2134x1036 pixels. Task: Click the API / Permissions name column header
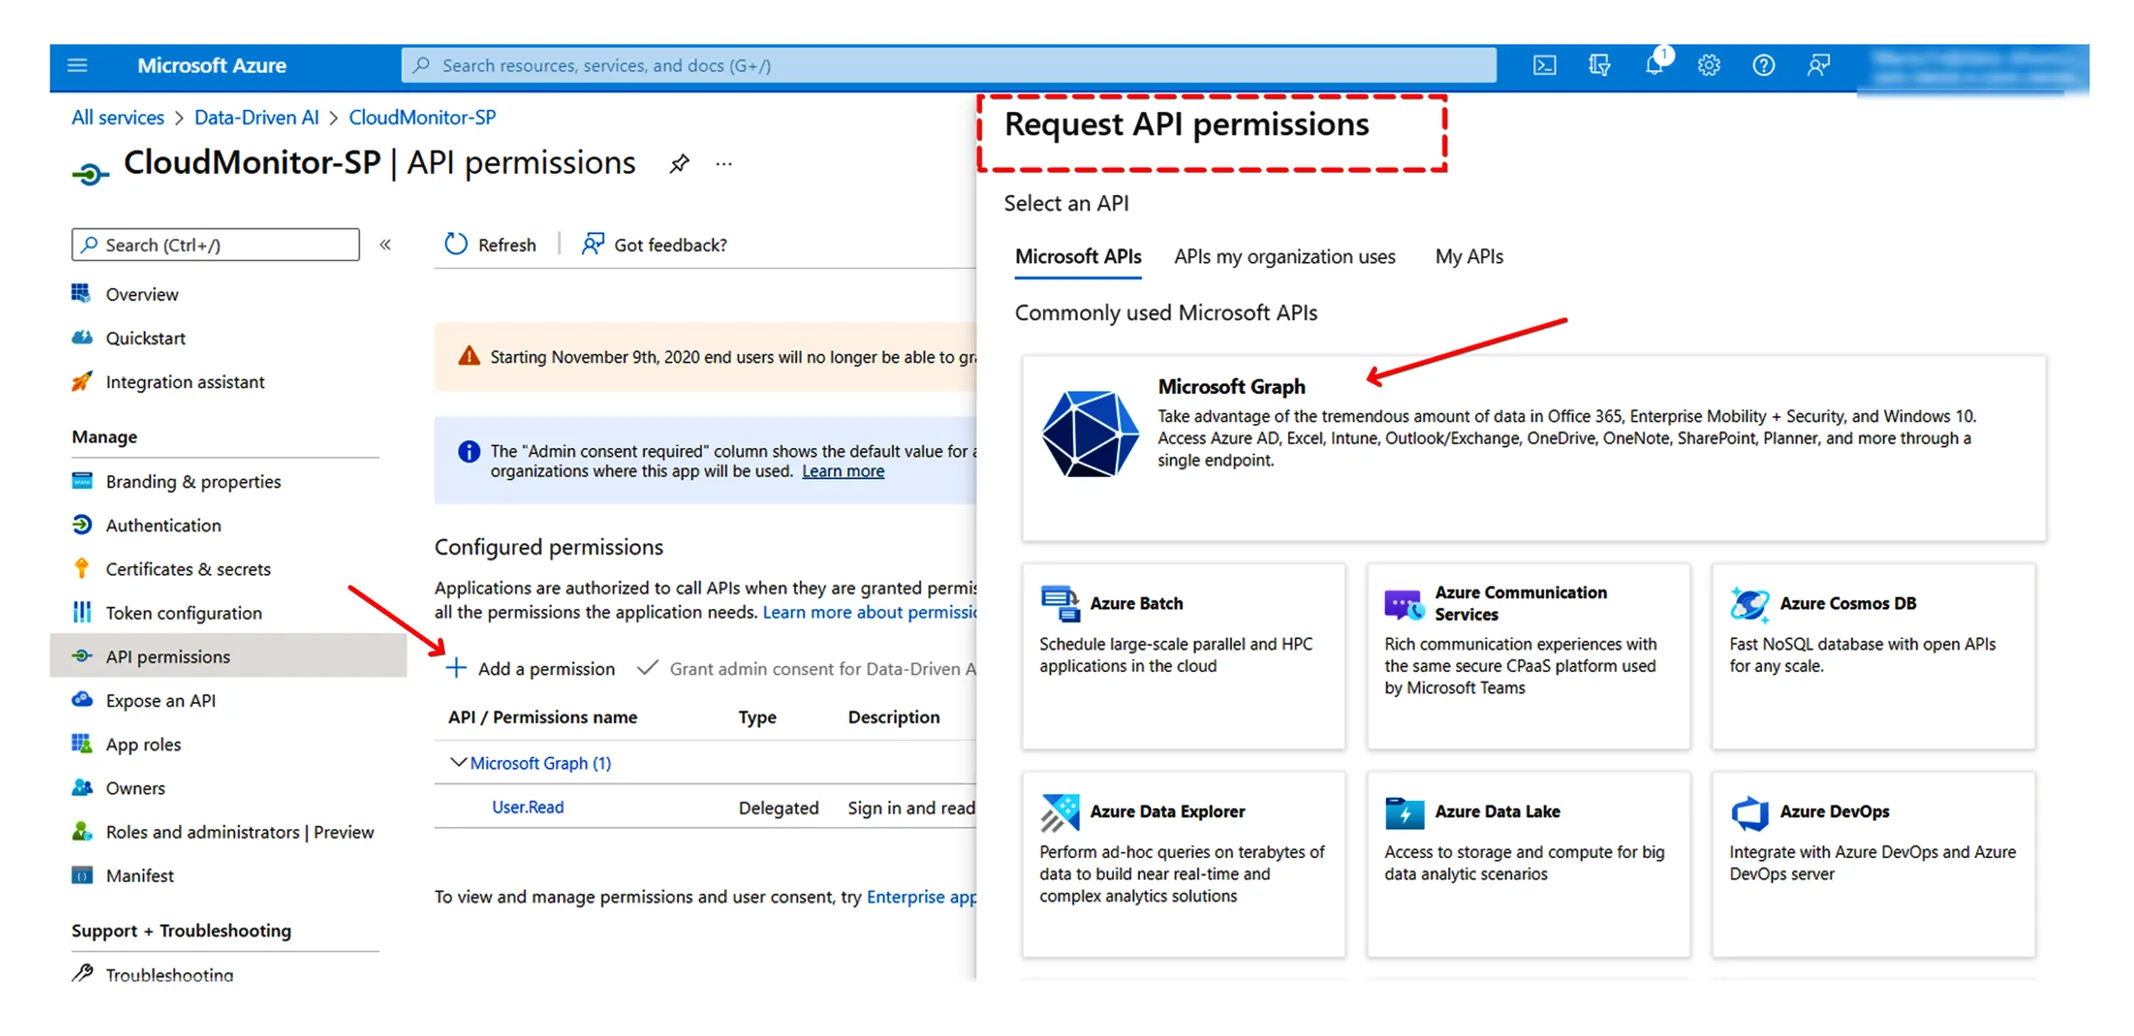542,717
